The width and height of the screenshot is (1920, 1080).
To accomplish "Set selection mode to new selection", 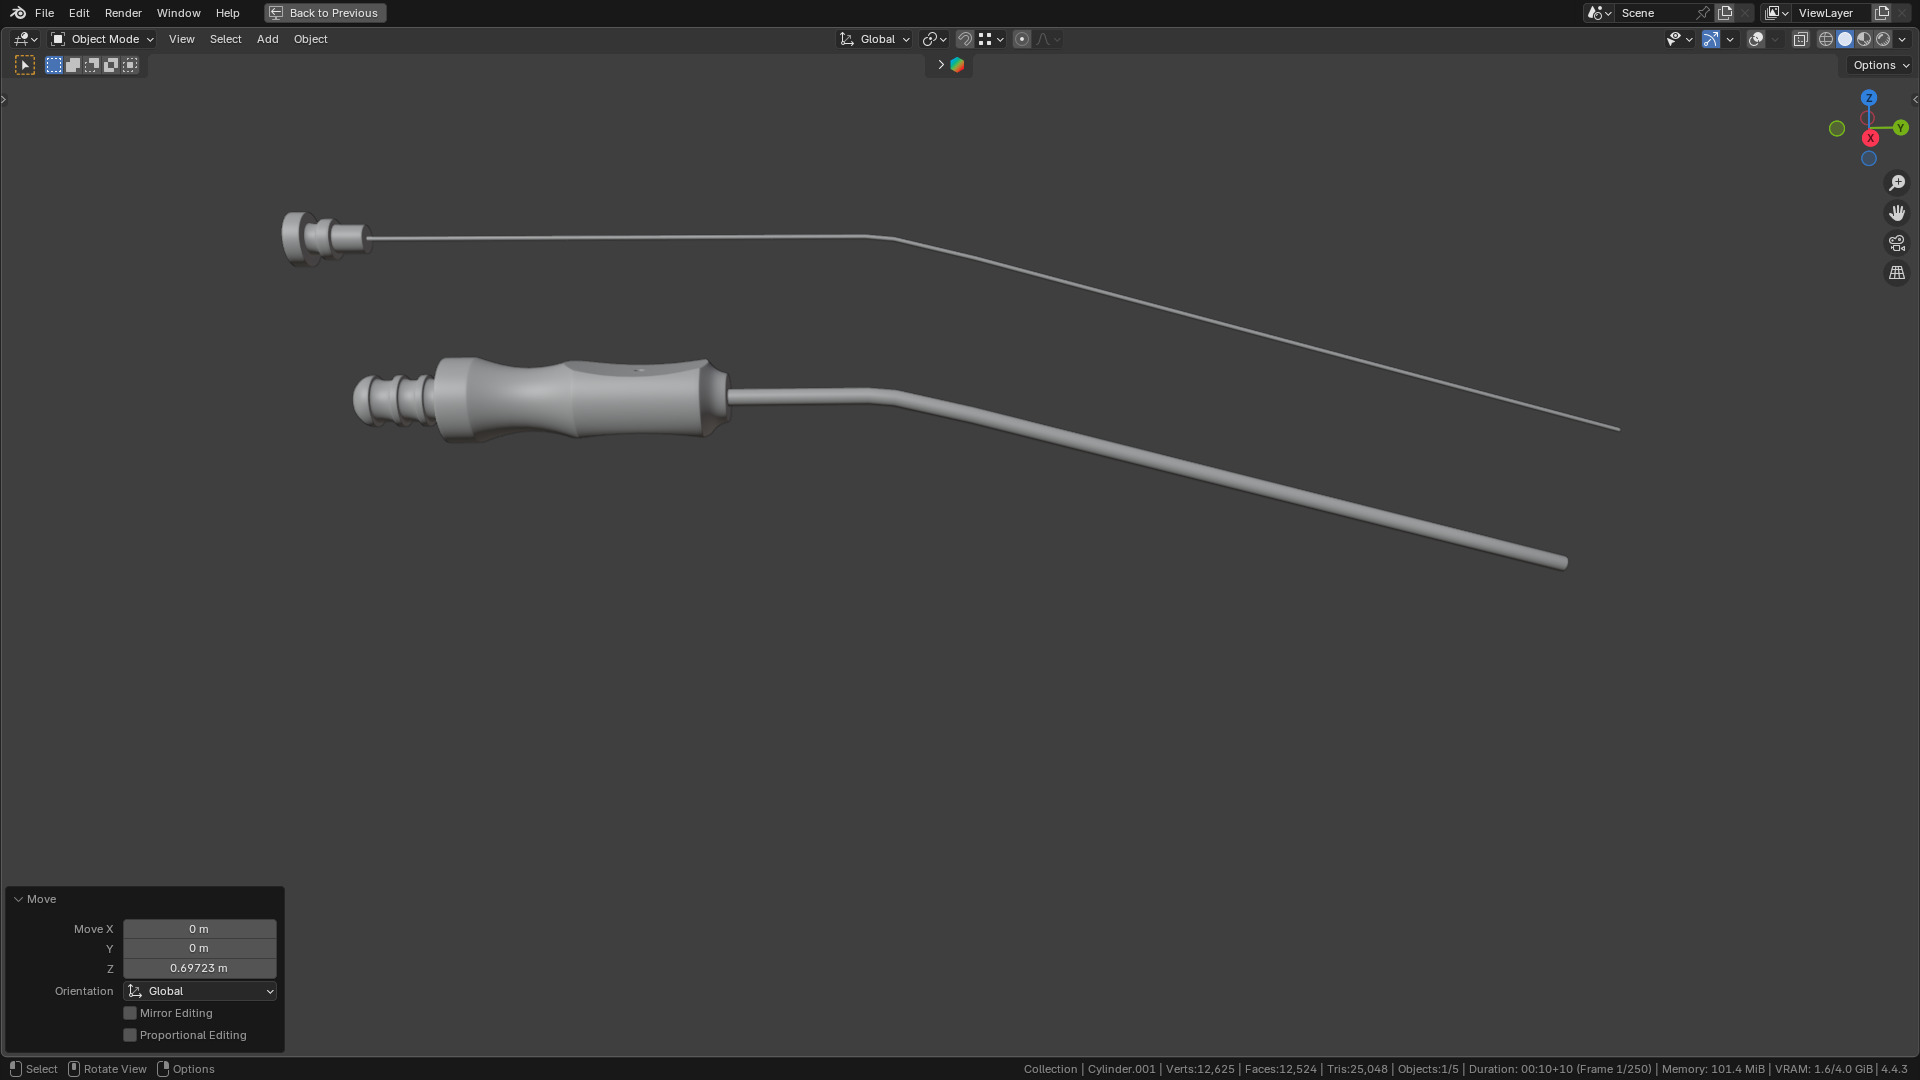I will coord(54,65).
